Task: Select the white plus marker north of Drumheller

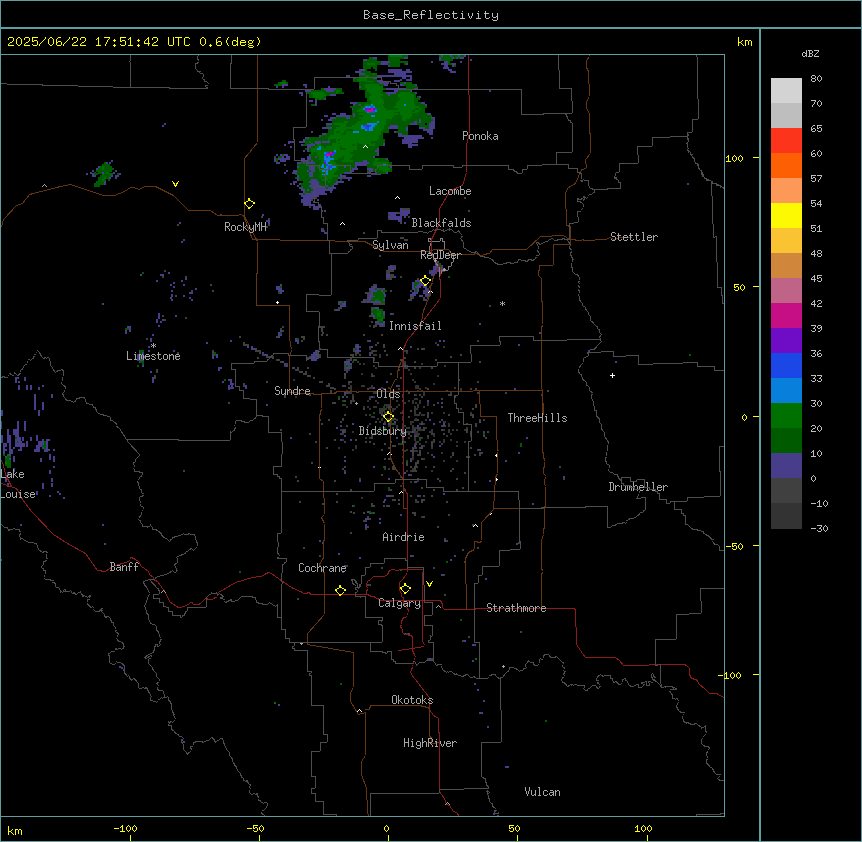Action: (612, 375)
